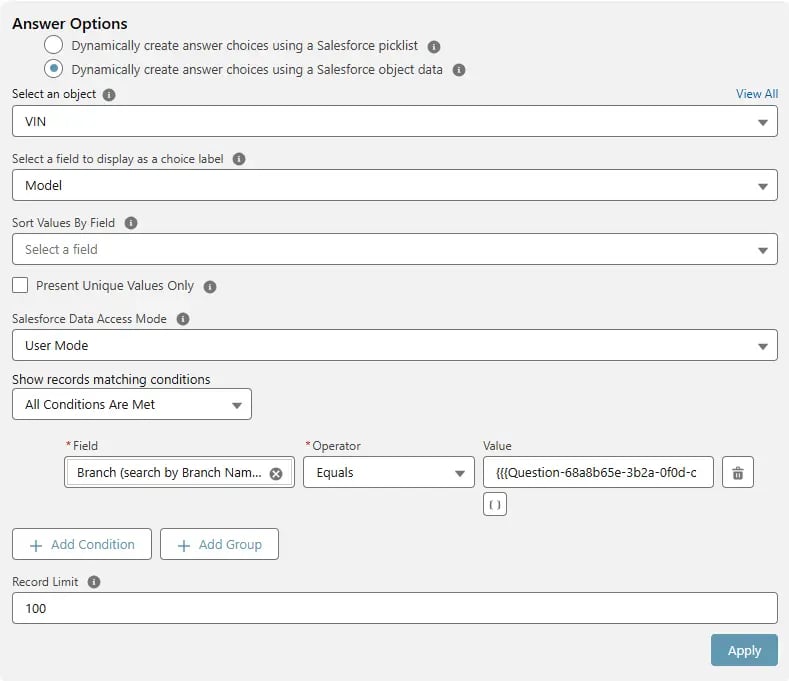Viewport: 789px width, 681px height.
Task: Click the Apply button
Action: [x=744, y=650]
